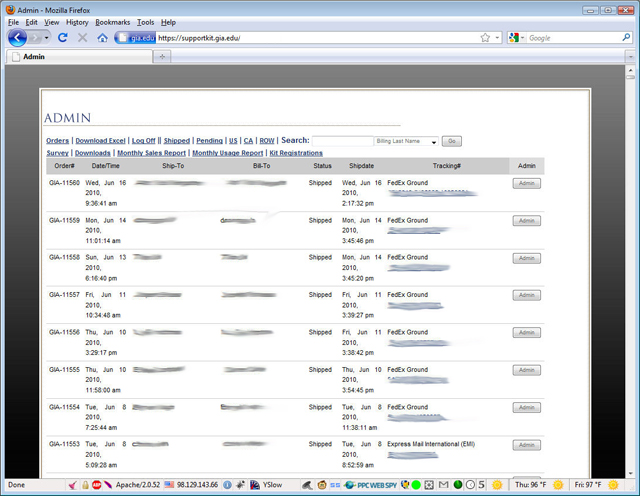640x496 pixels.
Task: Click the search magnifier icon
Action: click(x=626, y=38)
